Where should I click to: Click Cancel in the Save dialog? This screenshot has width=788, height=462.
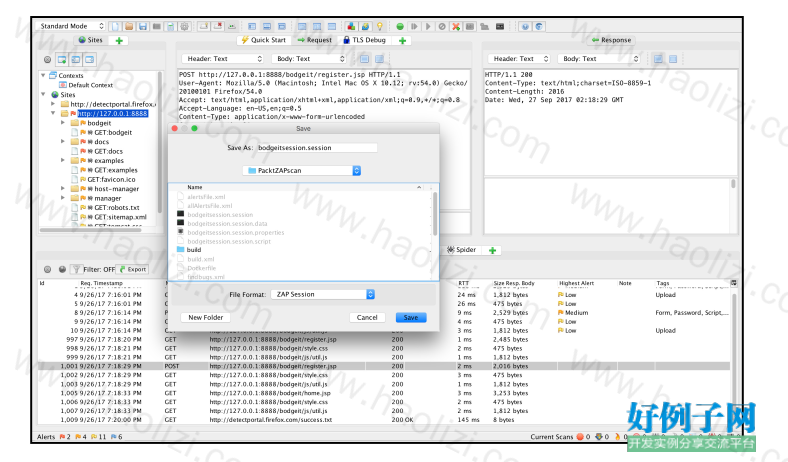(x=367, y=318)
